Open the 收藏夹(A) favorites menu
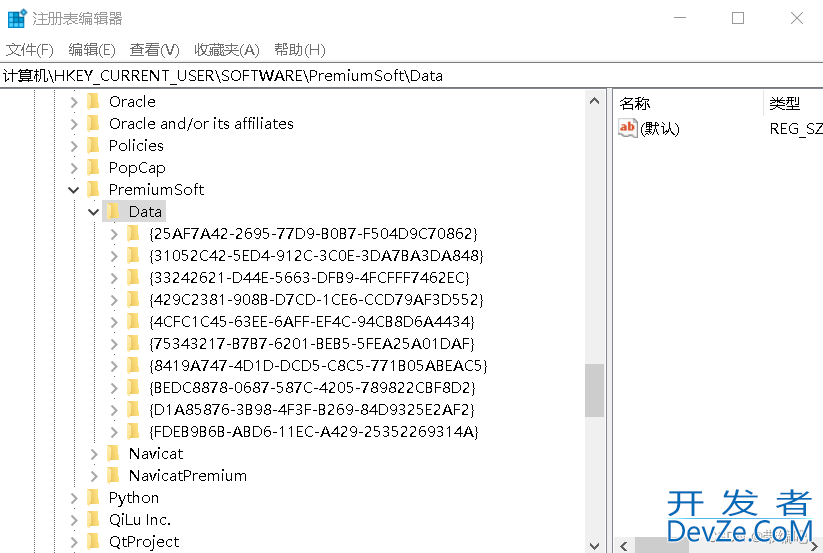Image resolution: width=823 pixels, height=553 pixels. tap(226, 49)
